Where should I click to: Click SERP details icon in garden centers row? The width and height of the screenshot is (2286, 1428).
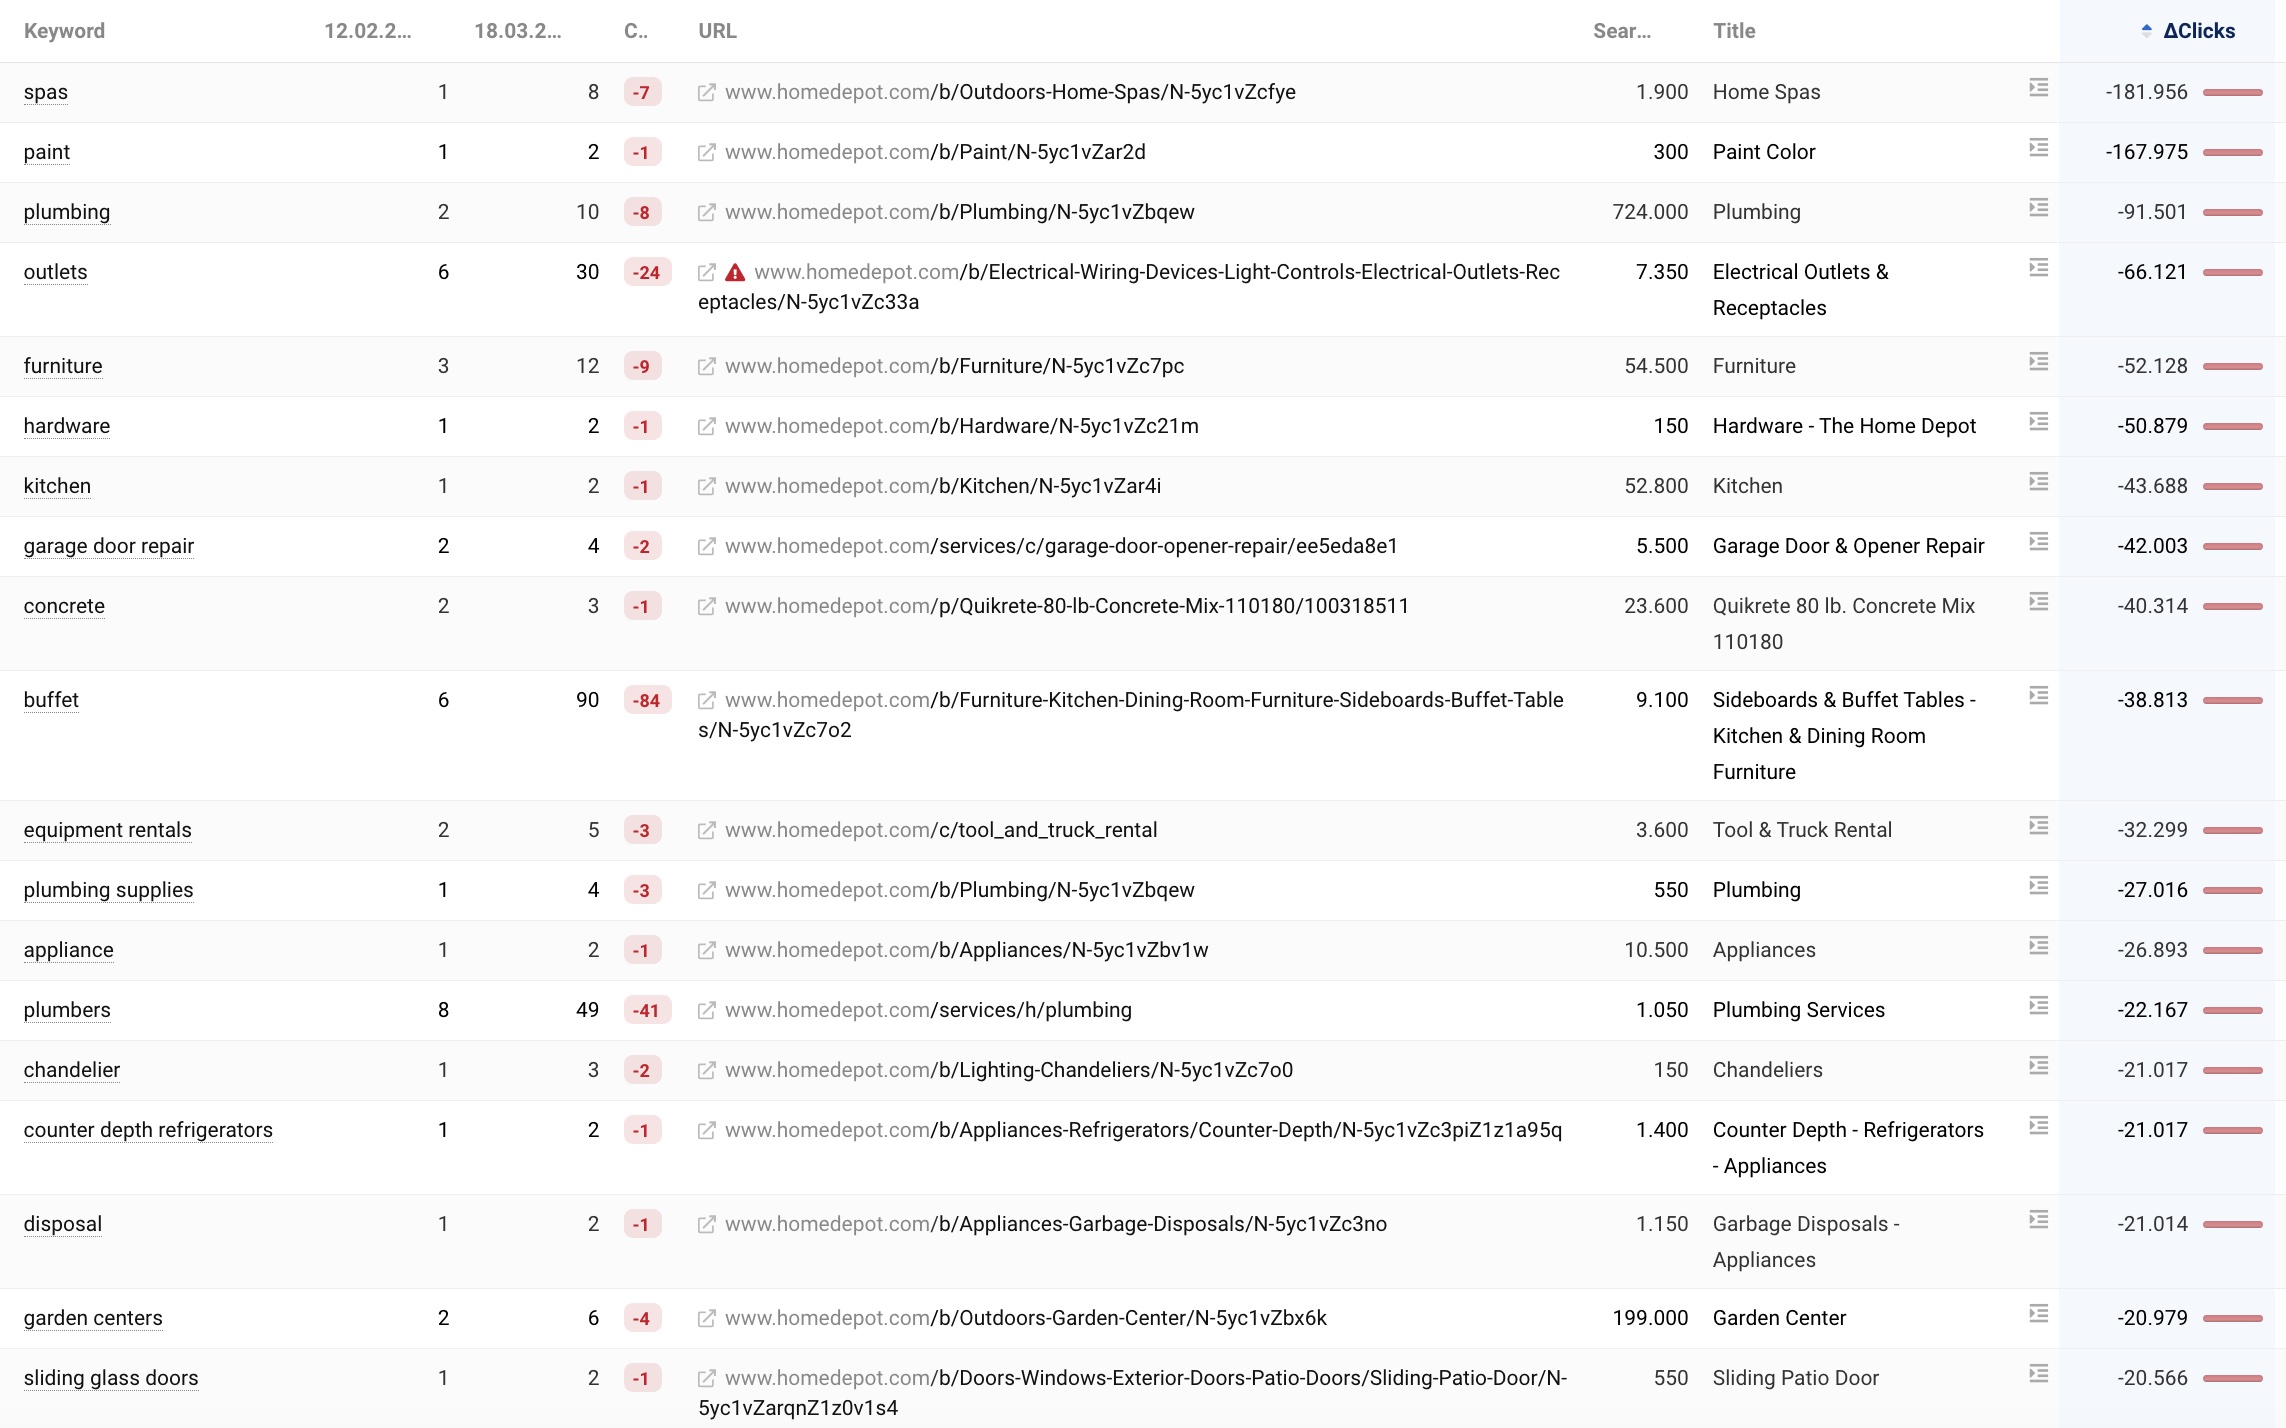coord(2039,1314)
